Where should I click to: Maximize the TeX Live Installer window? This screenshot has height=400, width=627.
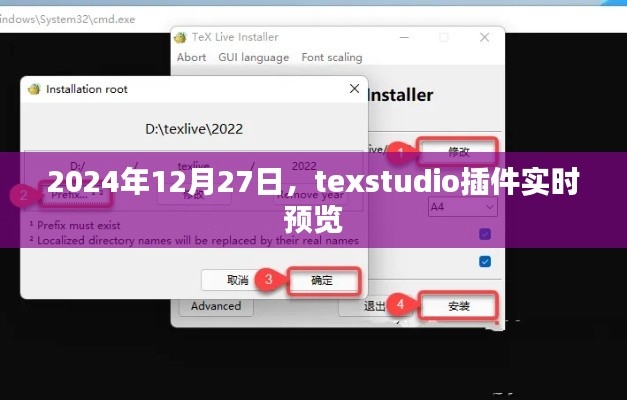click(444, 37)
